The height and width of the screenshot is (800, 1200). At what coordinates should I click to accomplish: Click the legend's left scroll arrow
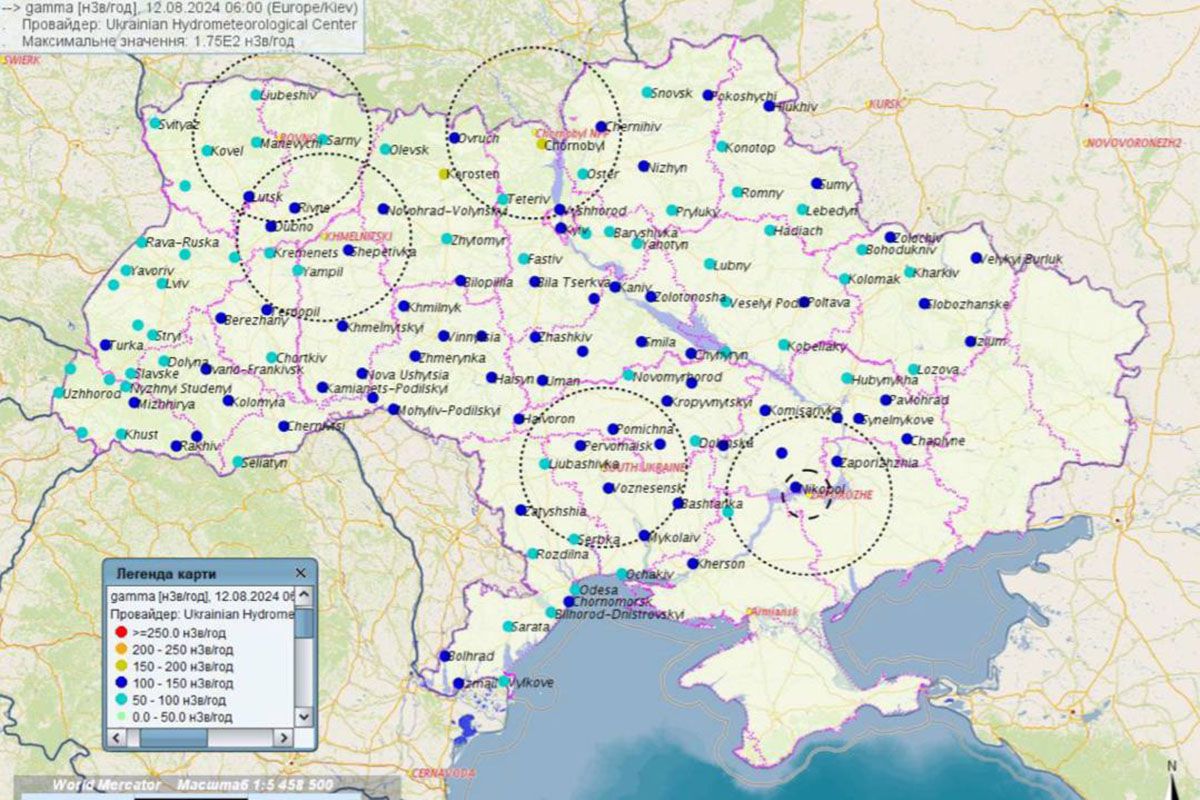[x=117, y=737]
